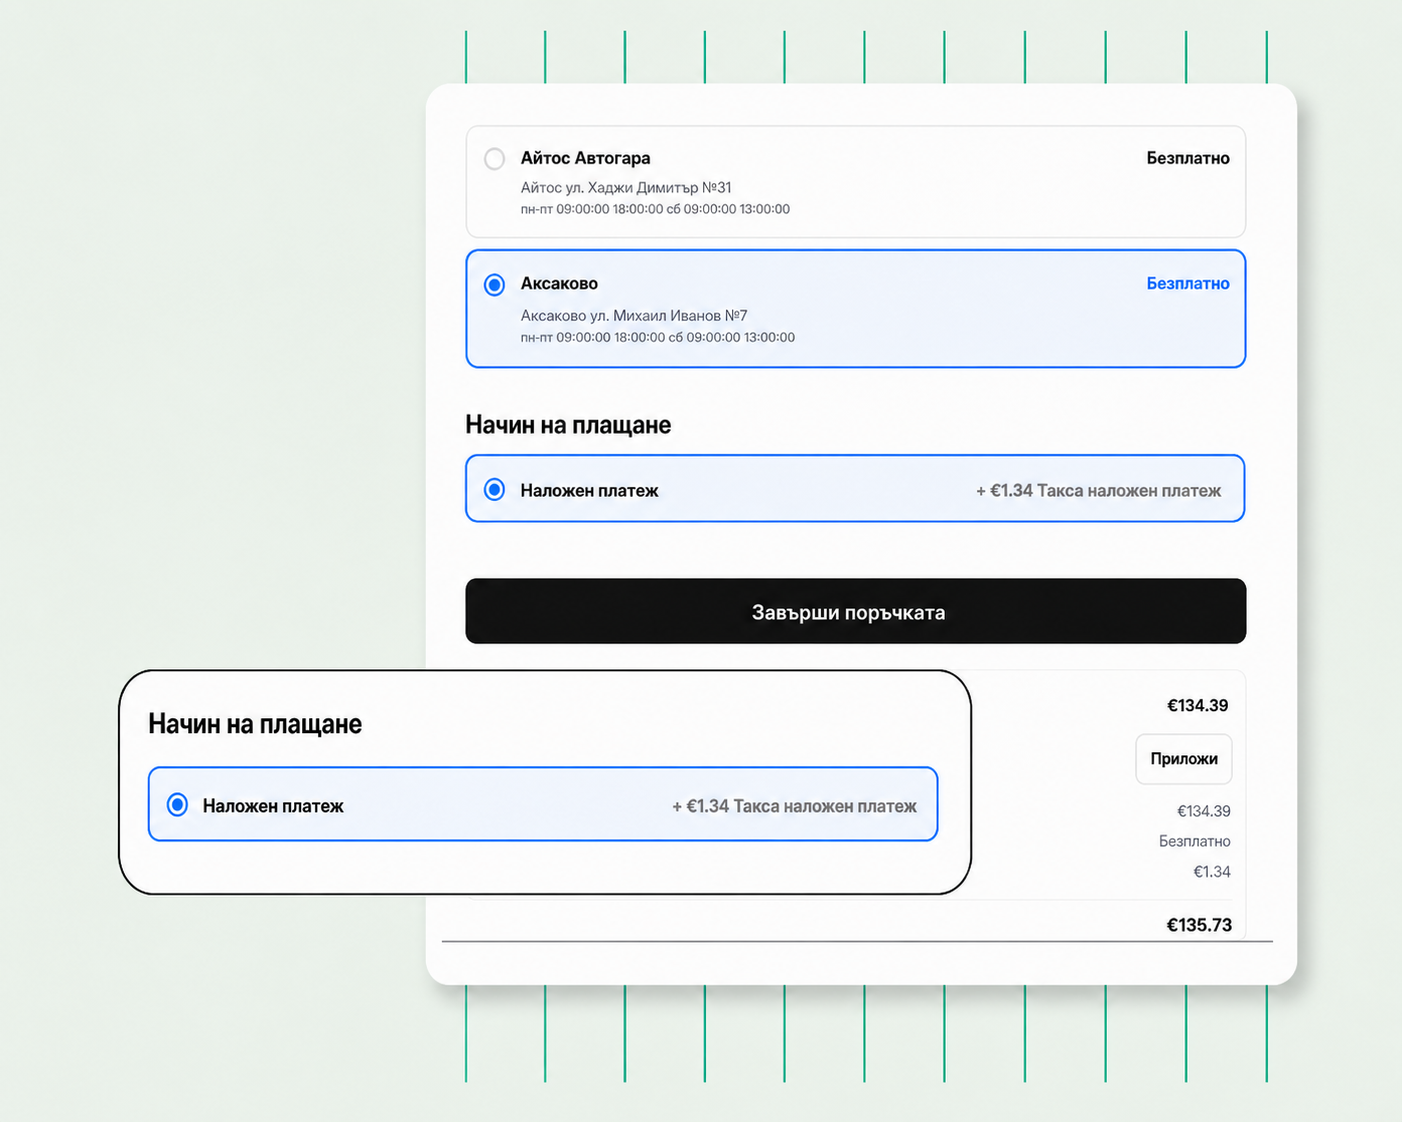The image size is (1402, 1122).
Task: Toggle Наложен платеж radio in checkout card
Action: (494, 490)
